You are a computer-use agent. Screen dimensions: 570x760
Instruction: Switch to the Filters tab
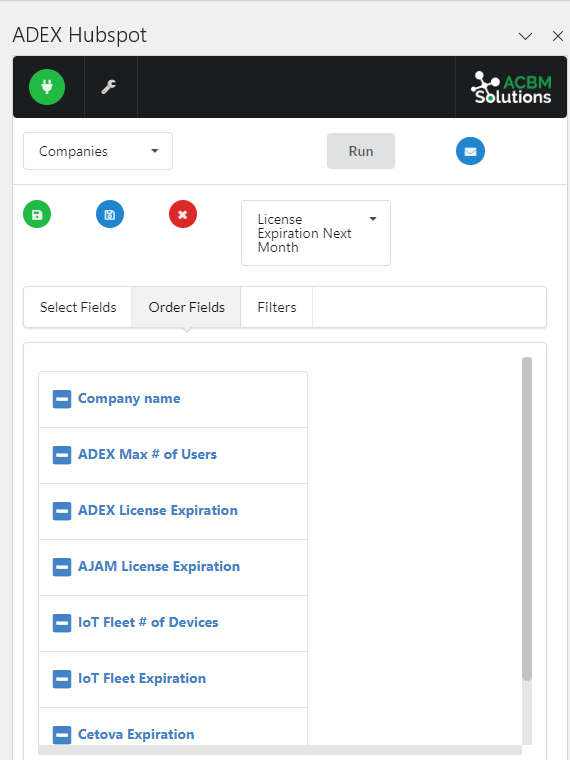click(x=277, y=307)
